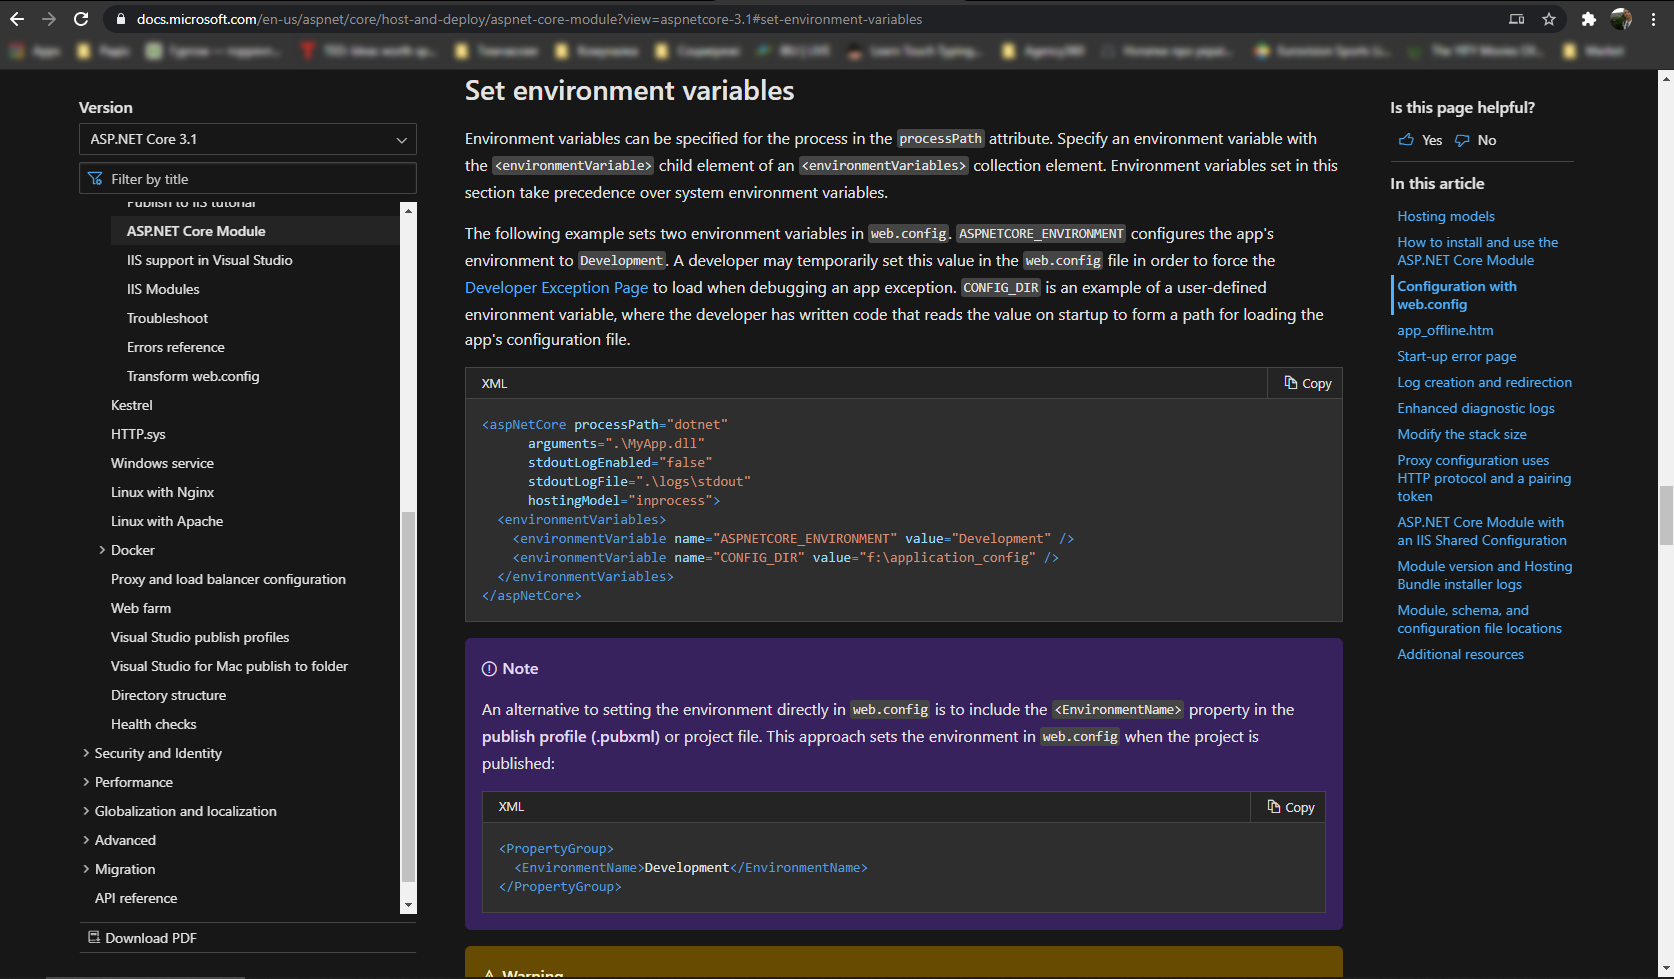
Task: Navigate back with the back arrow
Action: click(17, 18)
